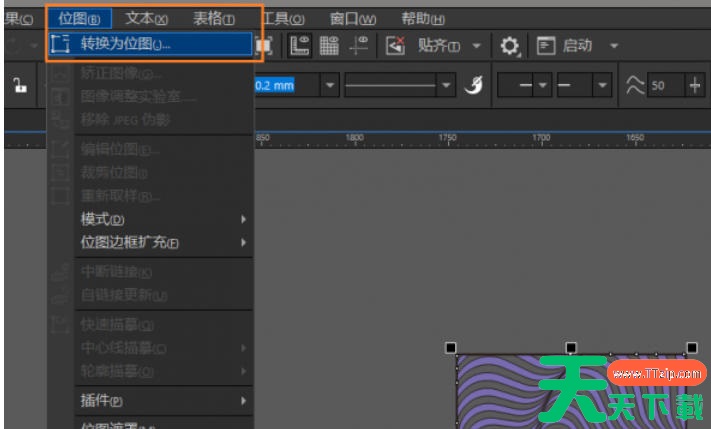Toggle the show grid icon
Screen dimensions: 711x429
(x=329, y=45)
